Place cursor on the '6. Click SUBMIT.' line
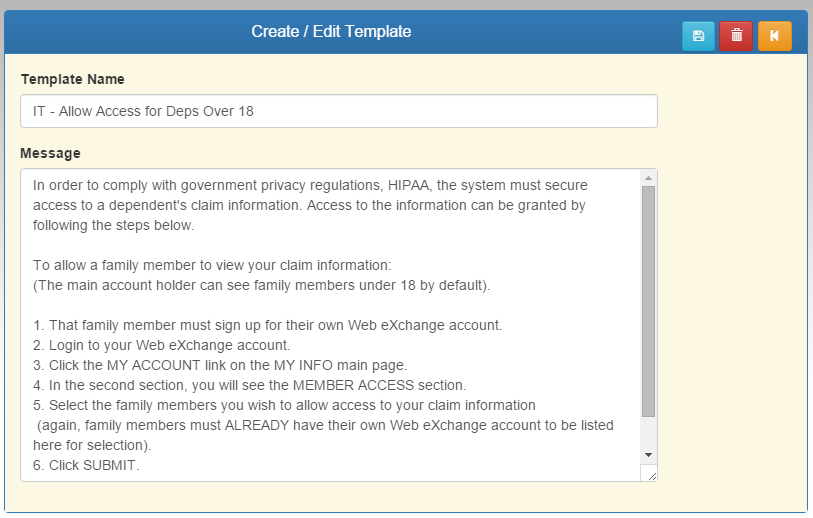The image size is (813, 518). coord(88,464)
